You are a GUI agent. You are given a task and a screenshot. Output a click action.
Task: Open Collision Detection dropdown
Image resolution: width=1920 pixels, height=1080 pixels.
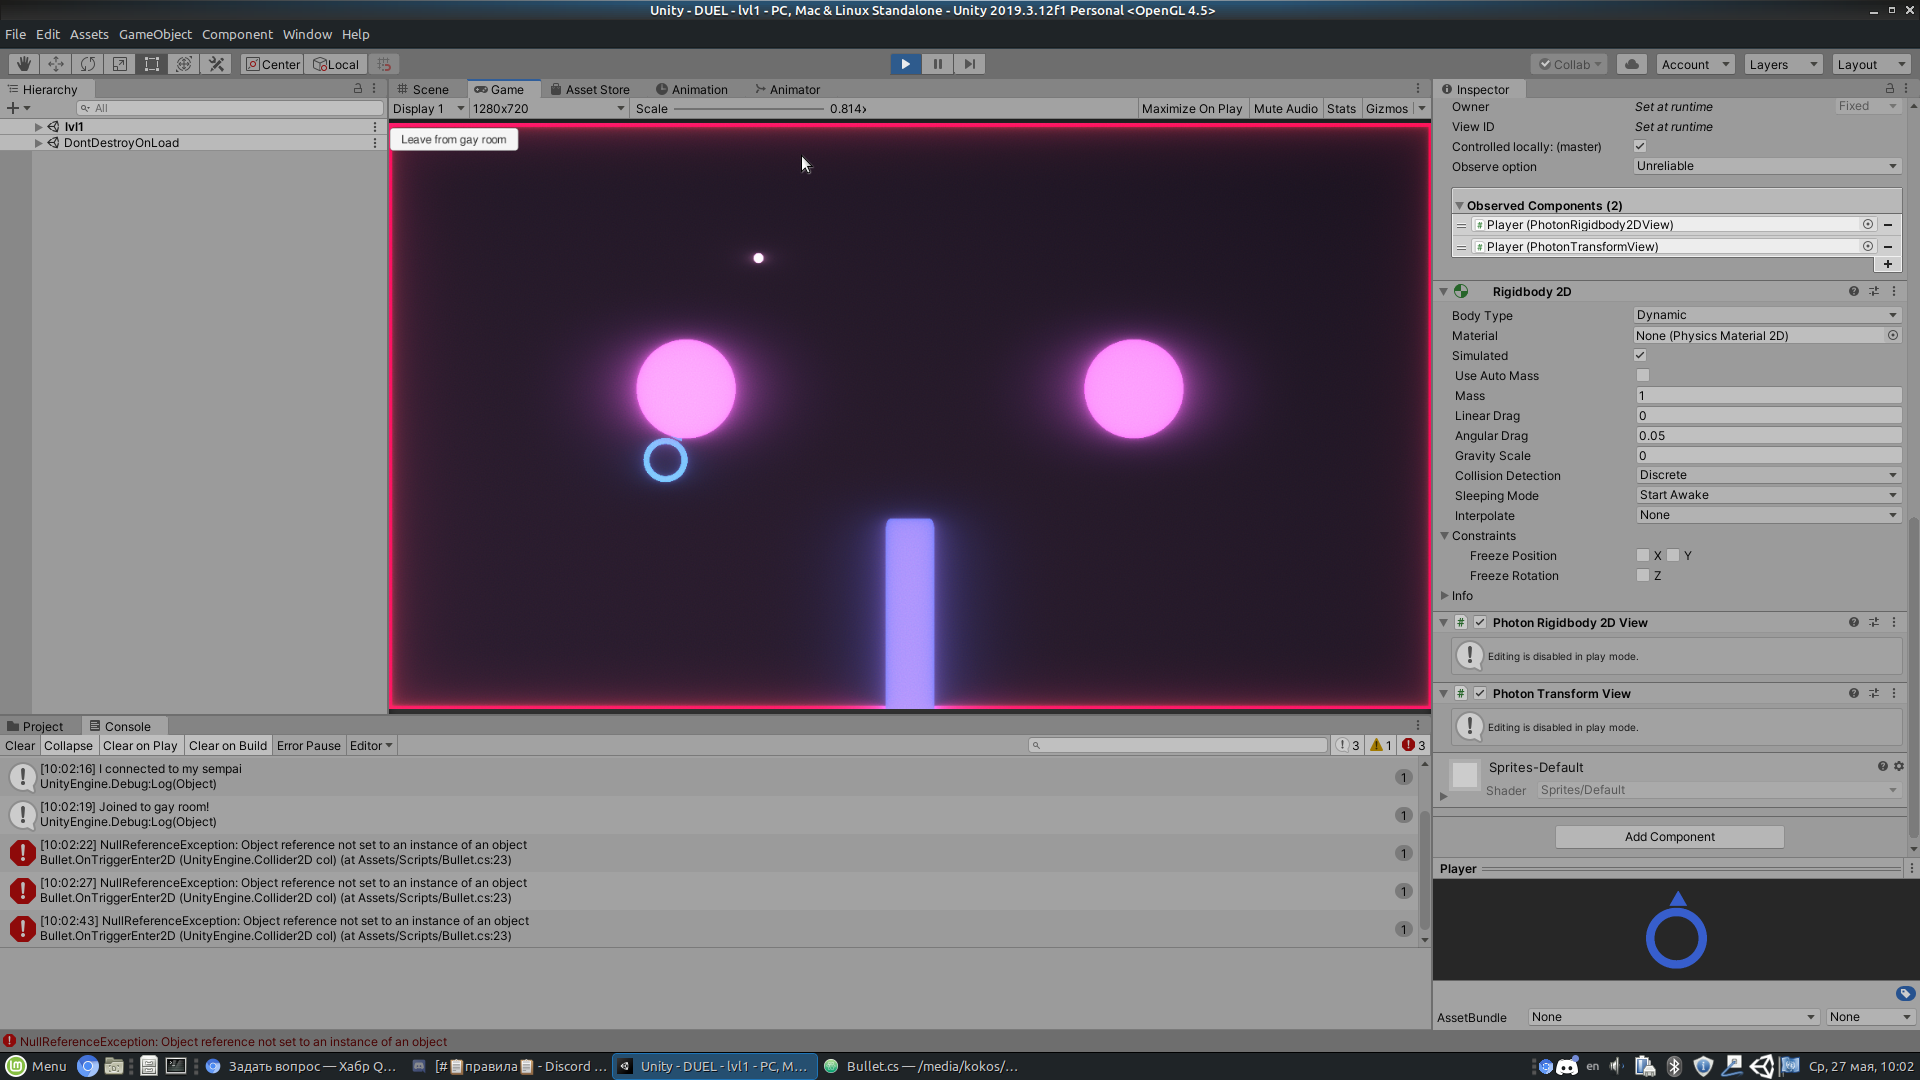click(1767, 475)
